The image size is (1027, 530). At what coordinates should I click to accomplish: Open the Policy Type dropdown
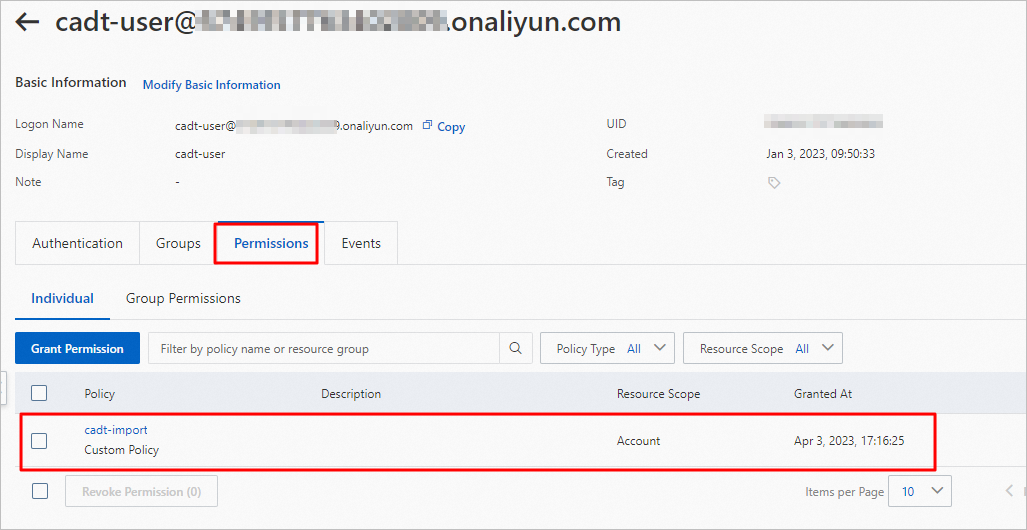click(607, 348)
